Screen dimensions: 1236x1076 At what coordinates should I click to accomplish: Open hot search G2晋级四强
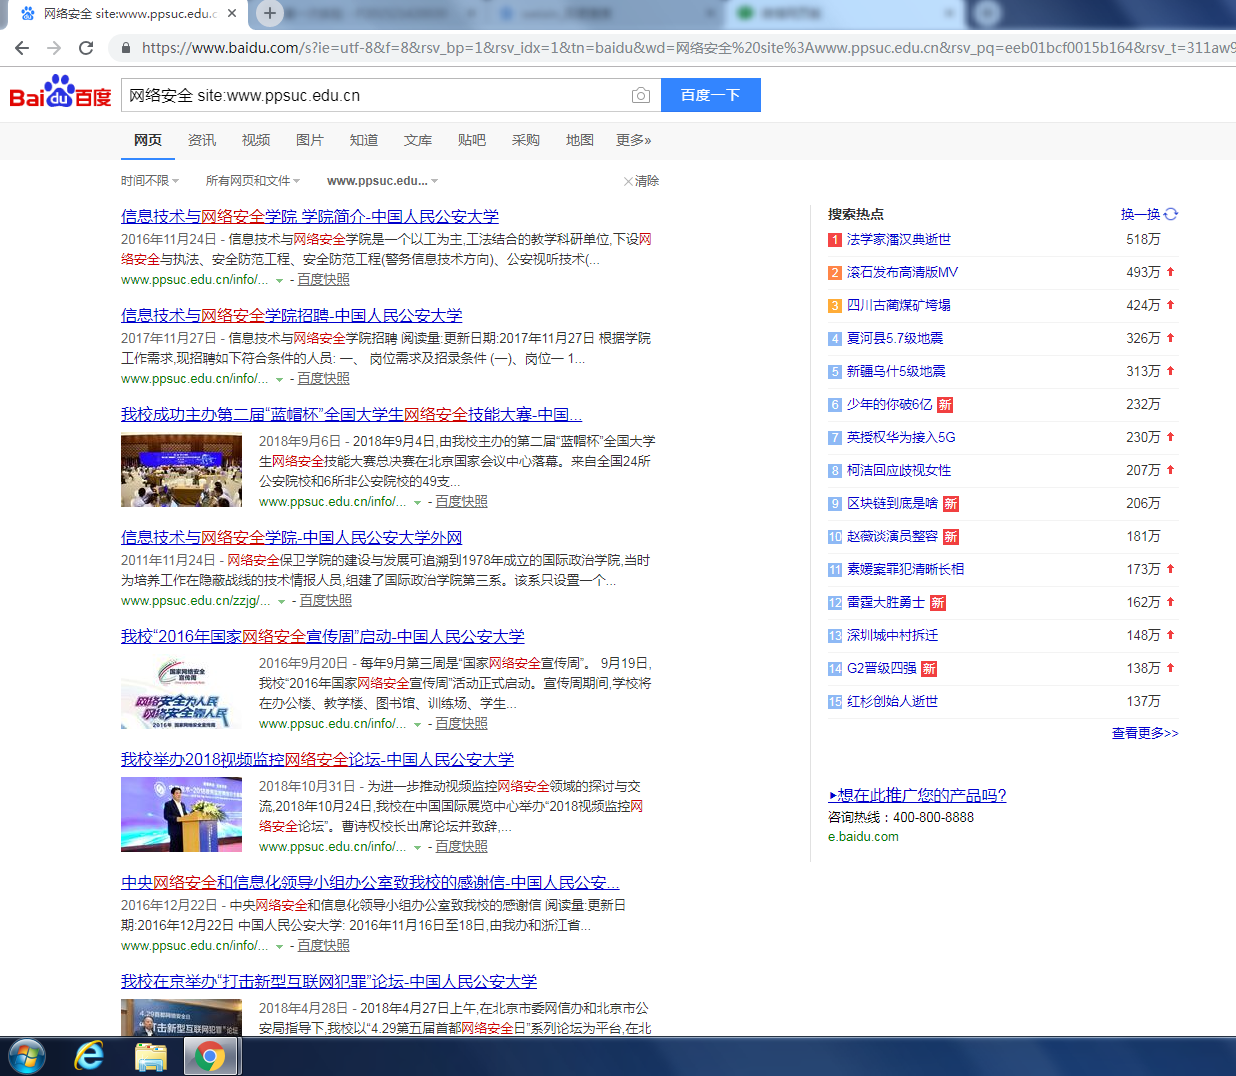(x=882, y=668)
